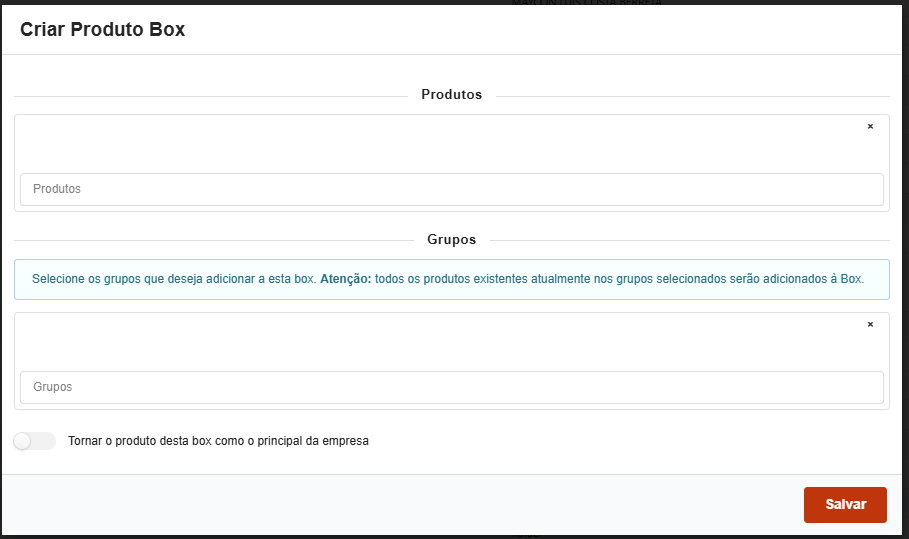Click the partially hidden text above the modal
The width and height of the screenshot is (909, 539).
pos(585,3)
